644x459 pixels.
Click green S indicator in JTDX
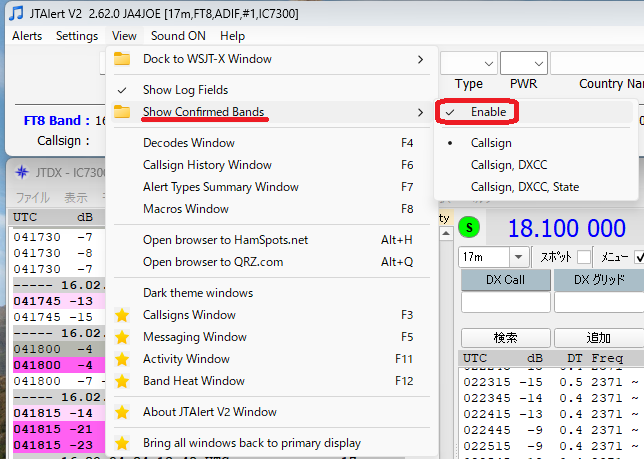click(469, 227)
